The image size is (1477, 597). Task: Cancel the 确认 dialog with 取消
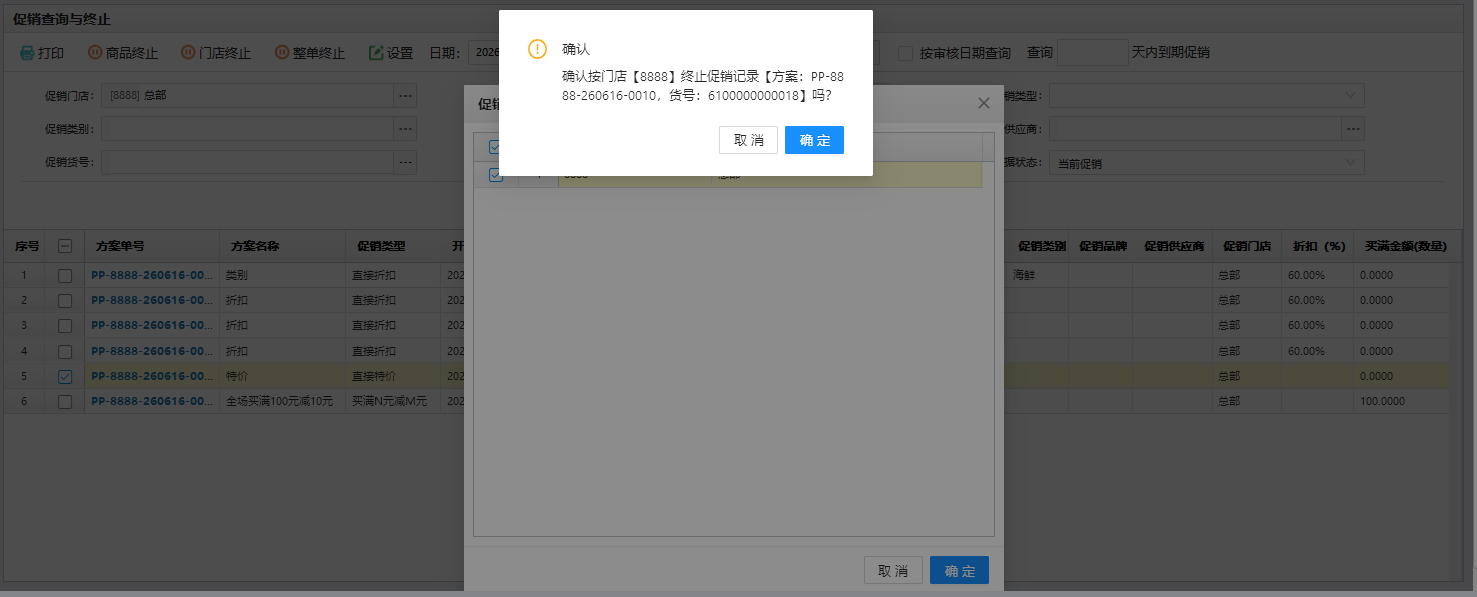coord(748,140)
